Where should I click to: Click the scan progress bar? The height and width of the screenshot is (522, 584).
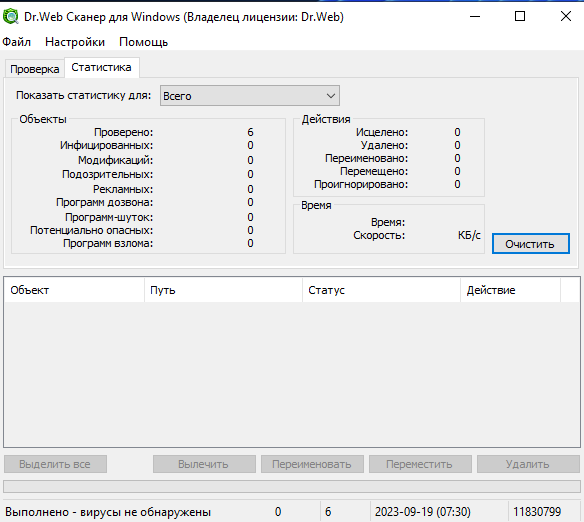click(292, 486)
